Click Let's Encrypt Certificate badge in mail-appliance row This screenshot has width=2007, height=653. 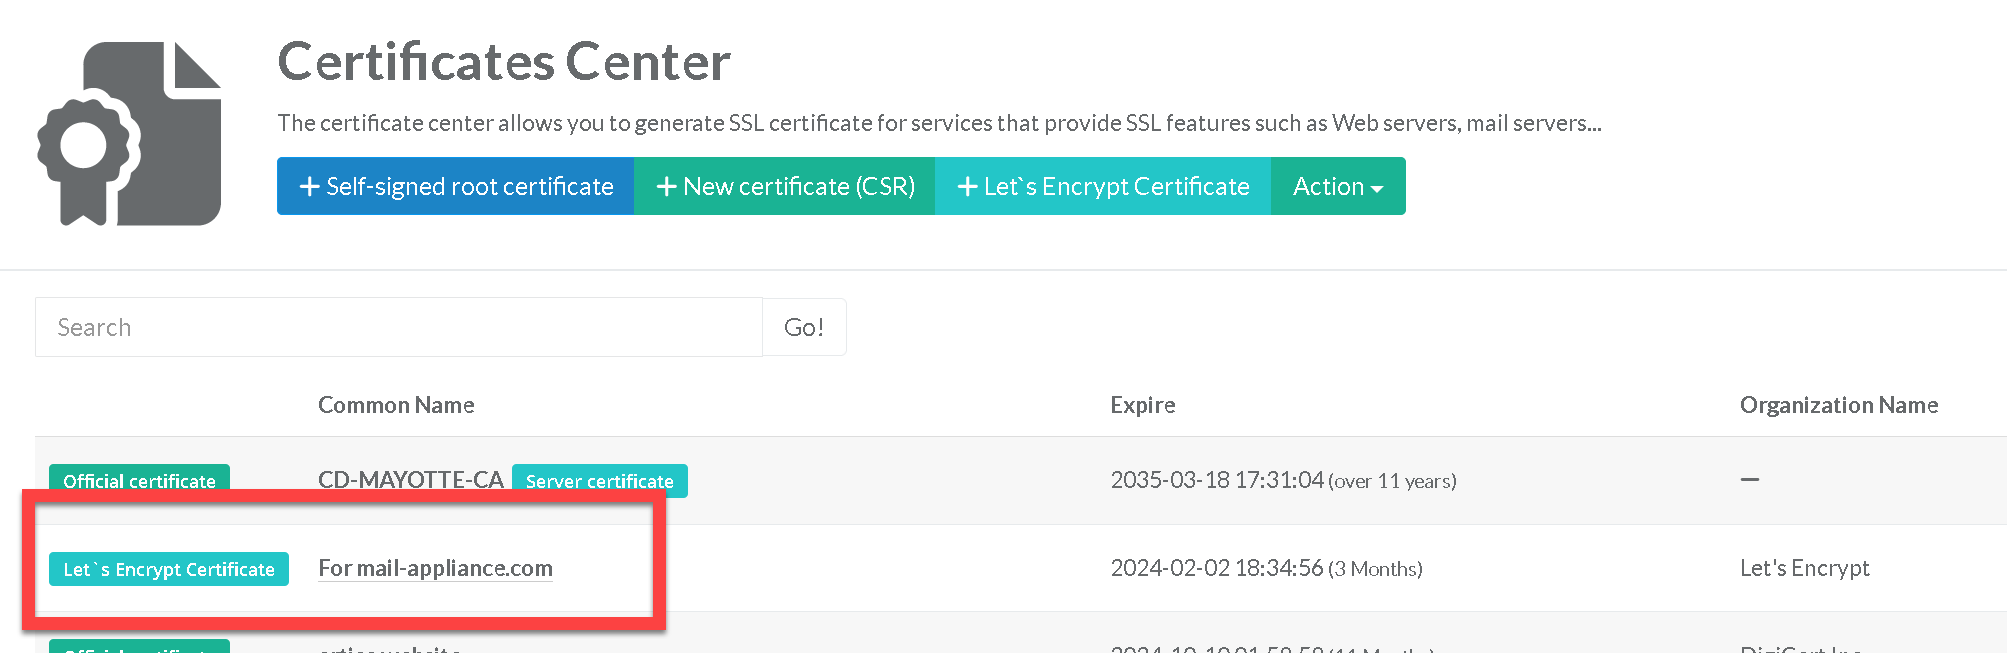169,569
